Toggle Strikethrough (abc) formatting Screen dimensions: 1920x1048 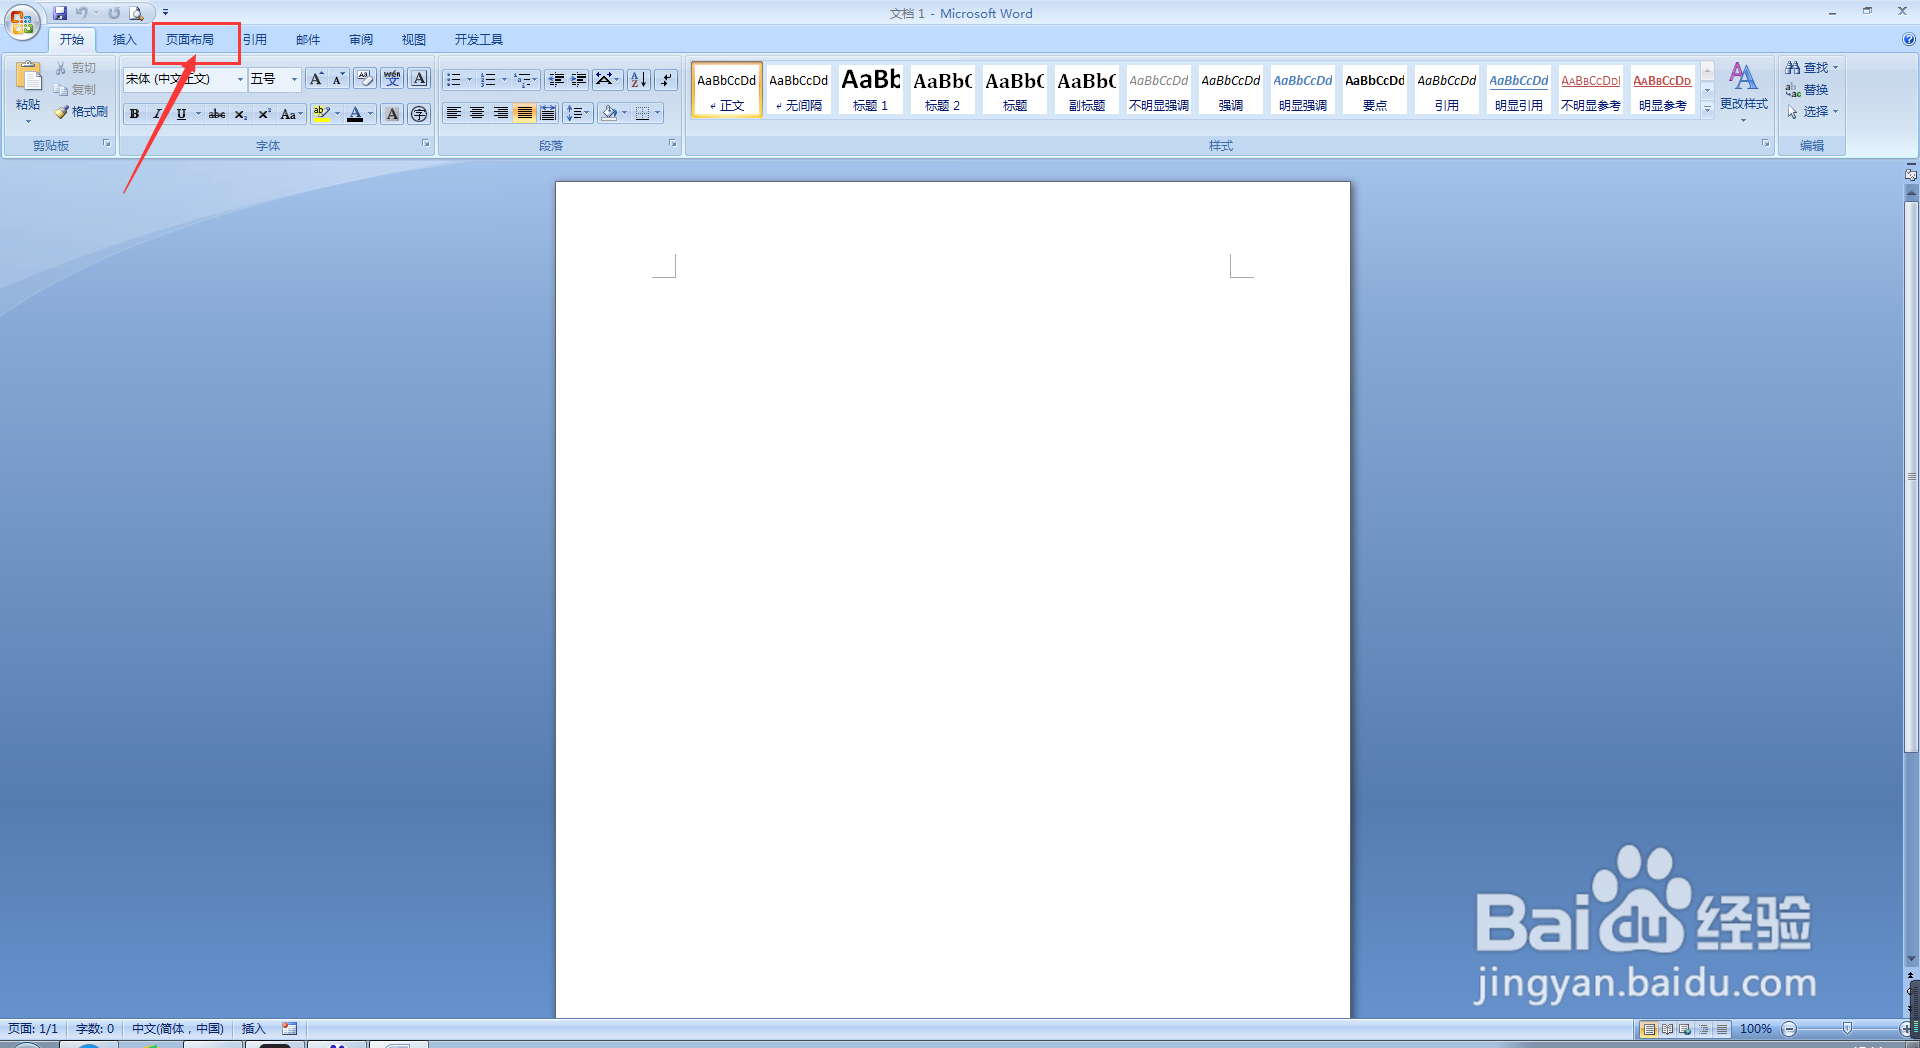coord(217,114)
